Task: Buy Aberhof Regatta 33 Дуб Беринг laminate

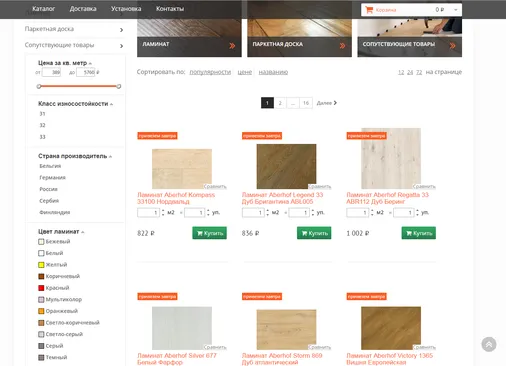Action: pos(419,233)
